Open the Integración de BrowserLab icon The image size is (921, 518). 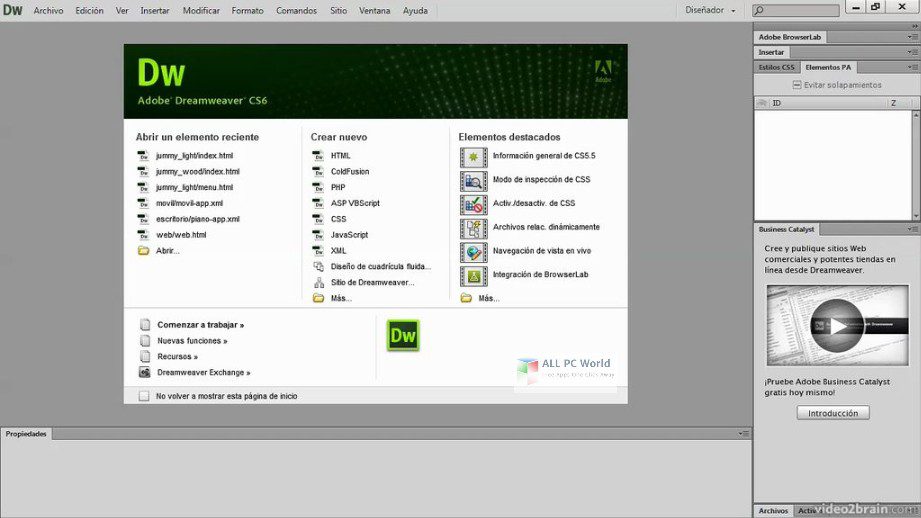coord(473,275)
